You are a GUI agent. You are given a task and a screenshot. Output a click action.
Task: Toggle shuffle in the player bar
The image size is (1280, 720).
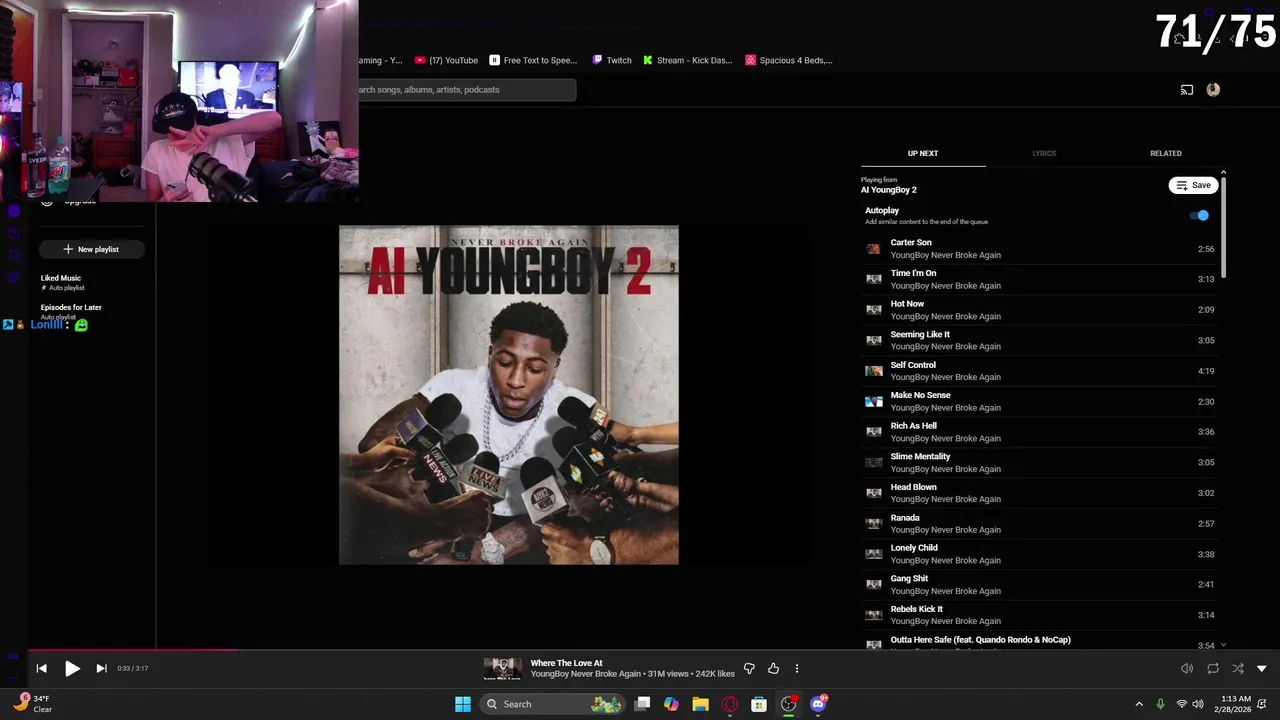pos(1238,668)
